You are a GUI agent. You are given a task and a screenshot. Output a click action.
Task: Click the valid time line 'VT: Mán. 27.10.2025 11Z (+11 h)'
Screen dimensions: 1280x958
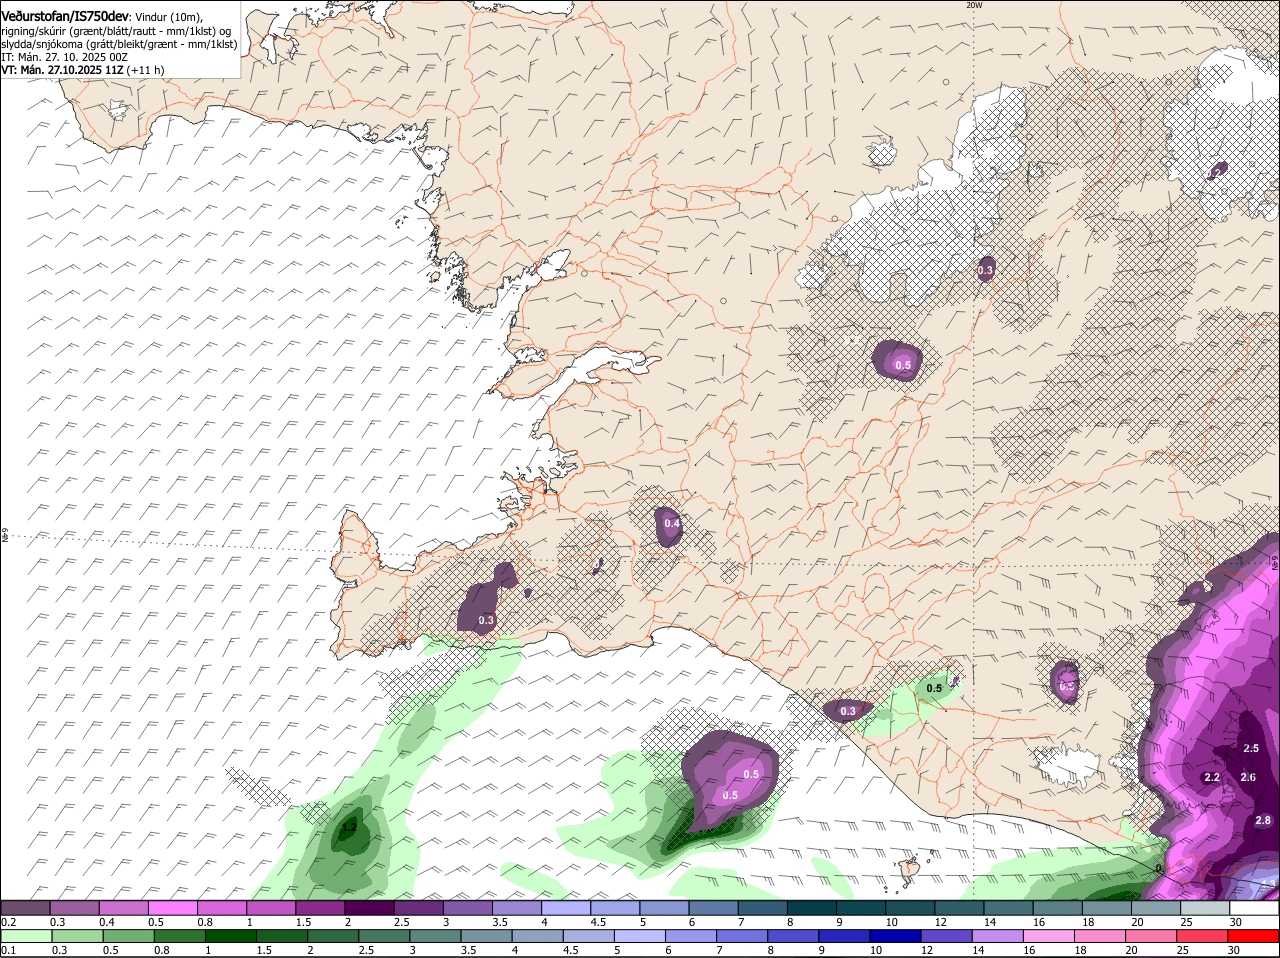[x=83, y=70]
